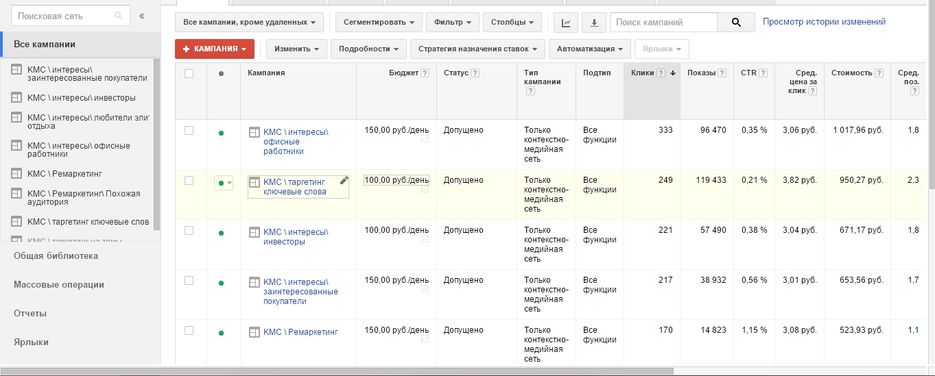Open the Сегментировать dropdown

[x=379, y=23]
